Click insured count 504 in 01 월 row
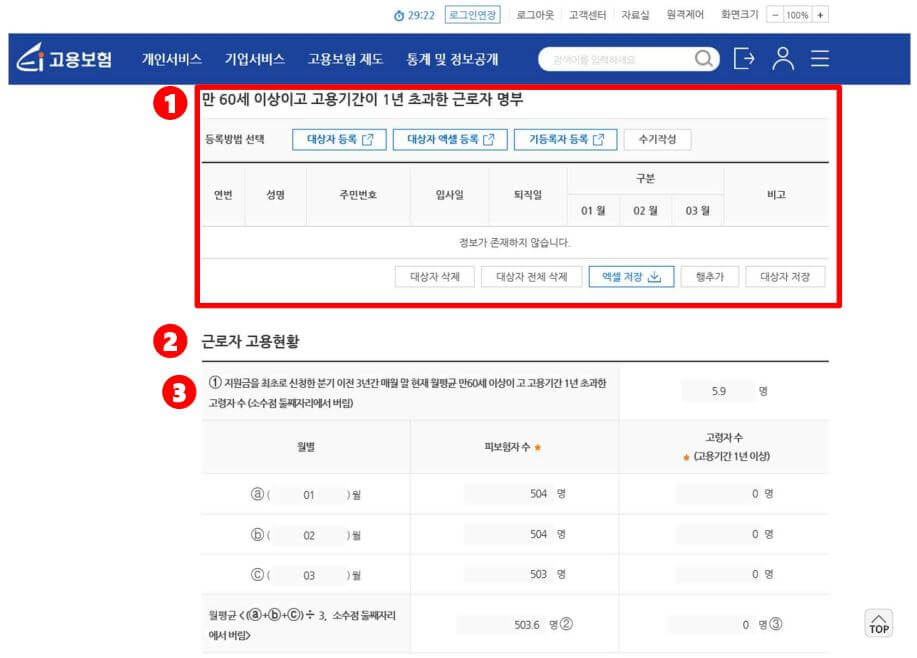The height and width of the screenshot is (658, 917). click(x=509, y=494)
